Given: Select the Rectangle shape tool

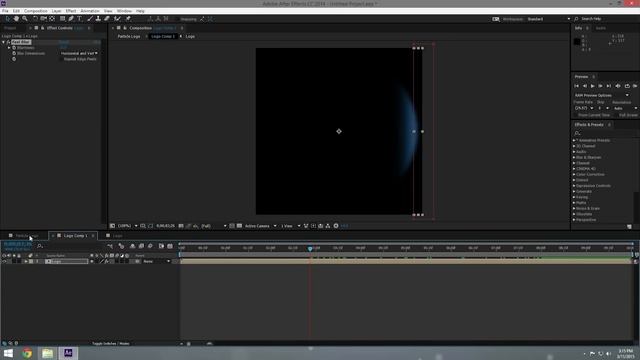Looking at the screenshot, I should coord(62,19).
